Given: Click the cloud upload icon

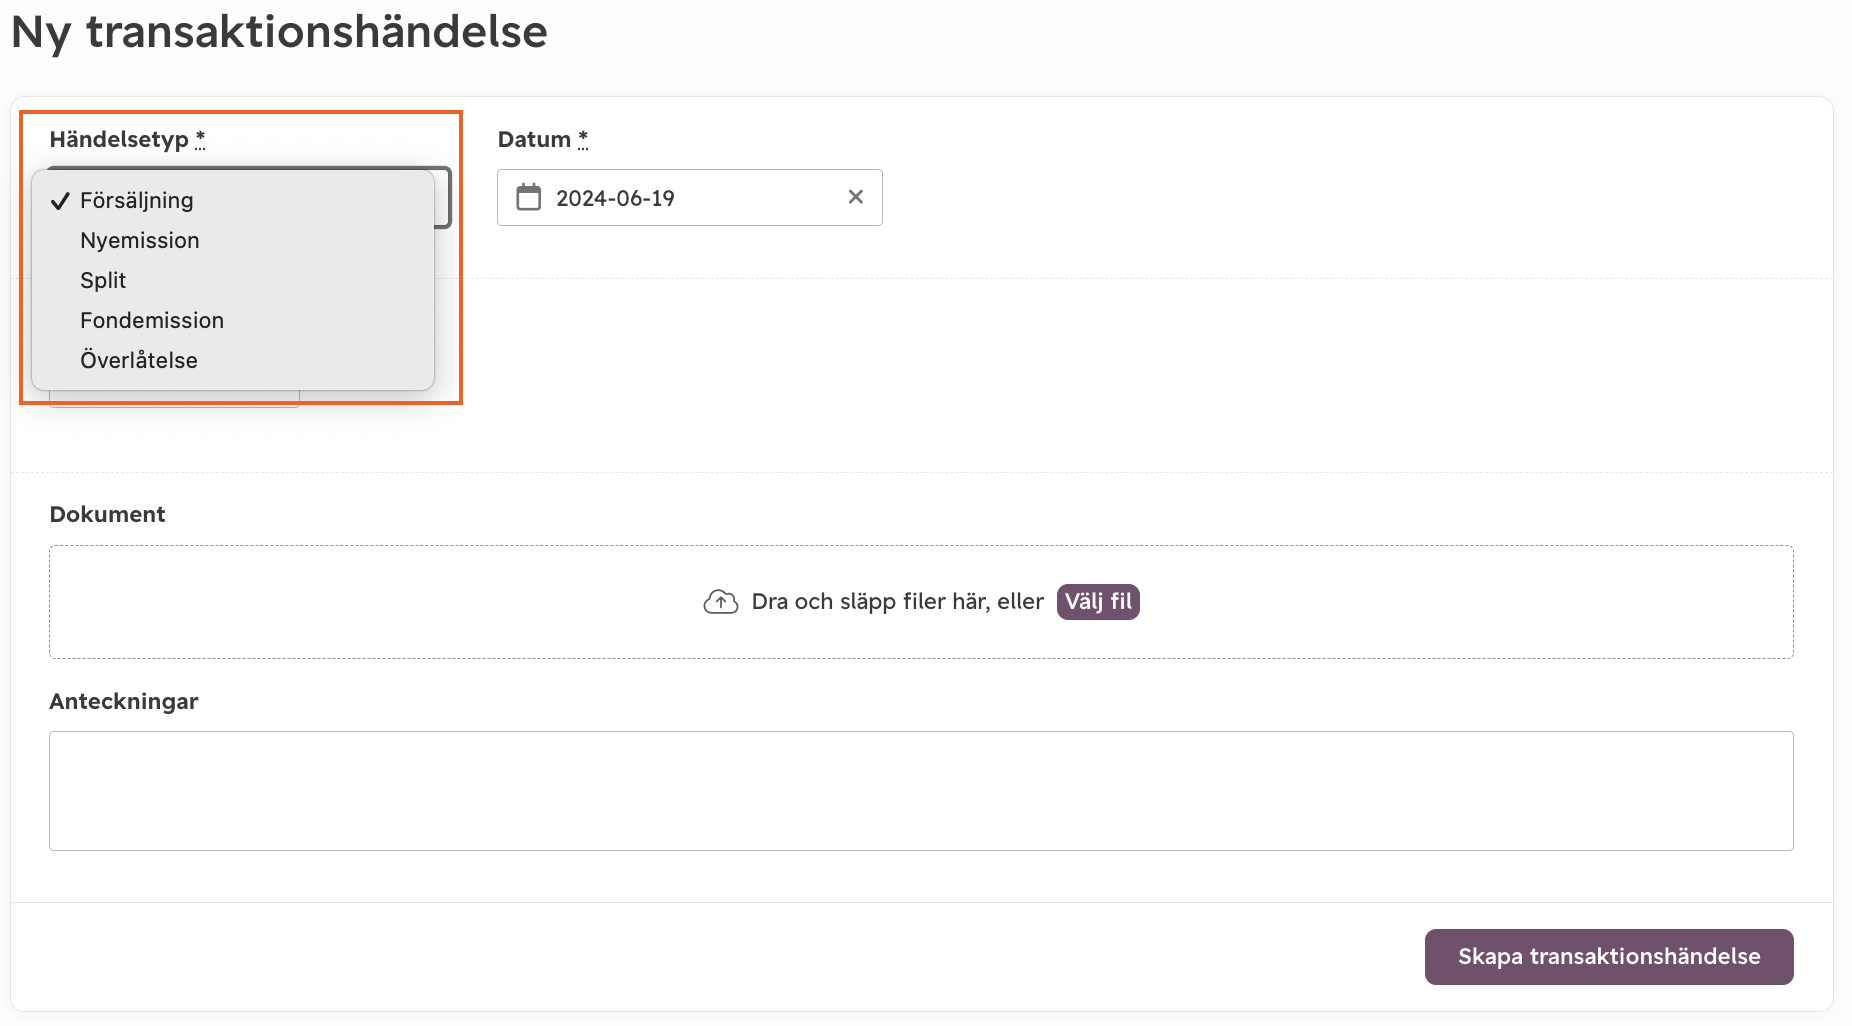Looking at the screenshot, I should [721, 601].
